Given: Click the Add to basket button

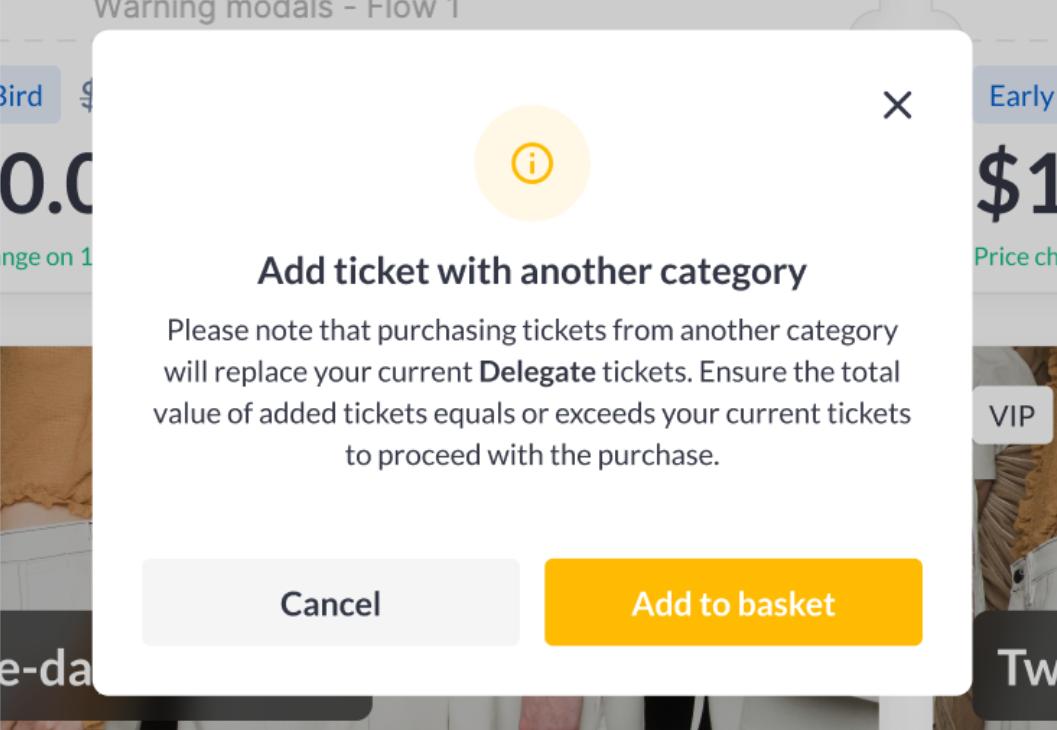Looking at the screenshot, I should point(733,602).
